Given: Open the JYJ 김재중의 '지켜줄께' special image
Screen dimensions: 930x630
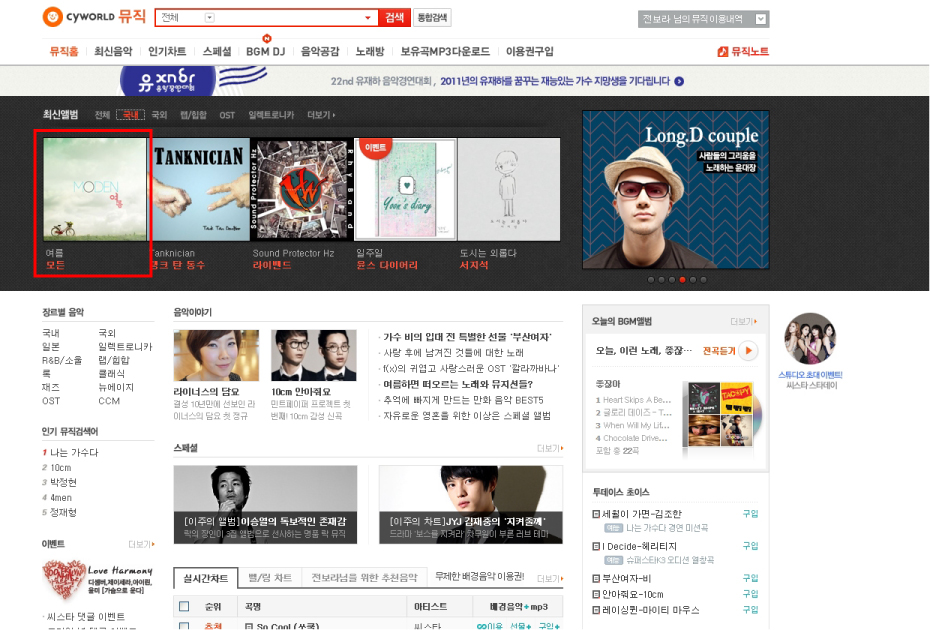Looking at the screenshot, I should click(x=471, y=505).
